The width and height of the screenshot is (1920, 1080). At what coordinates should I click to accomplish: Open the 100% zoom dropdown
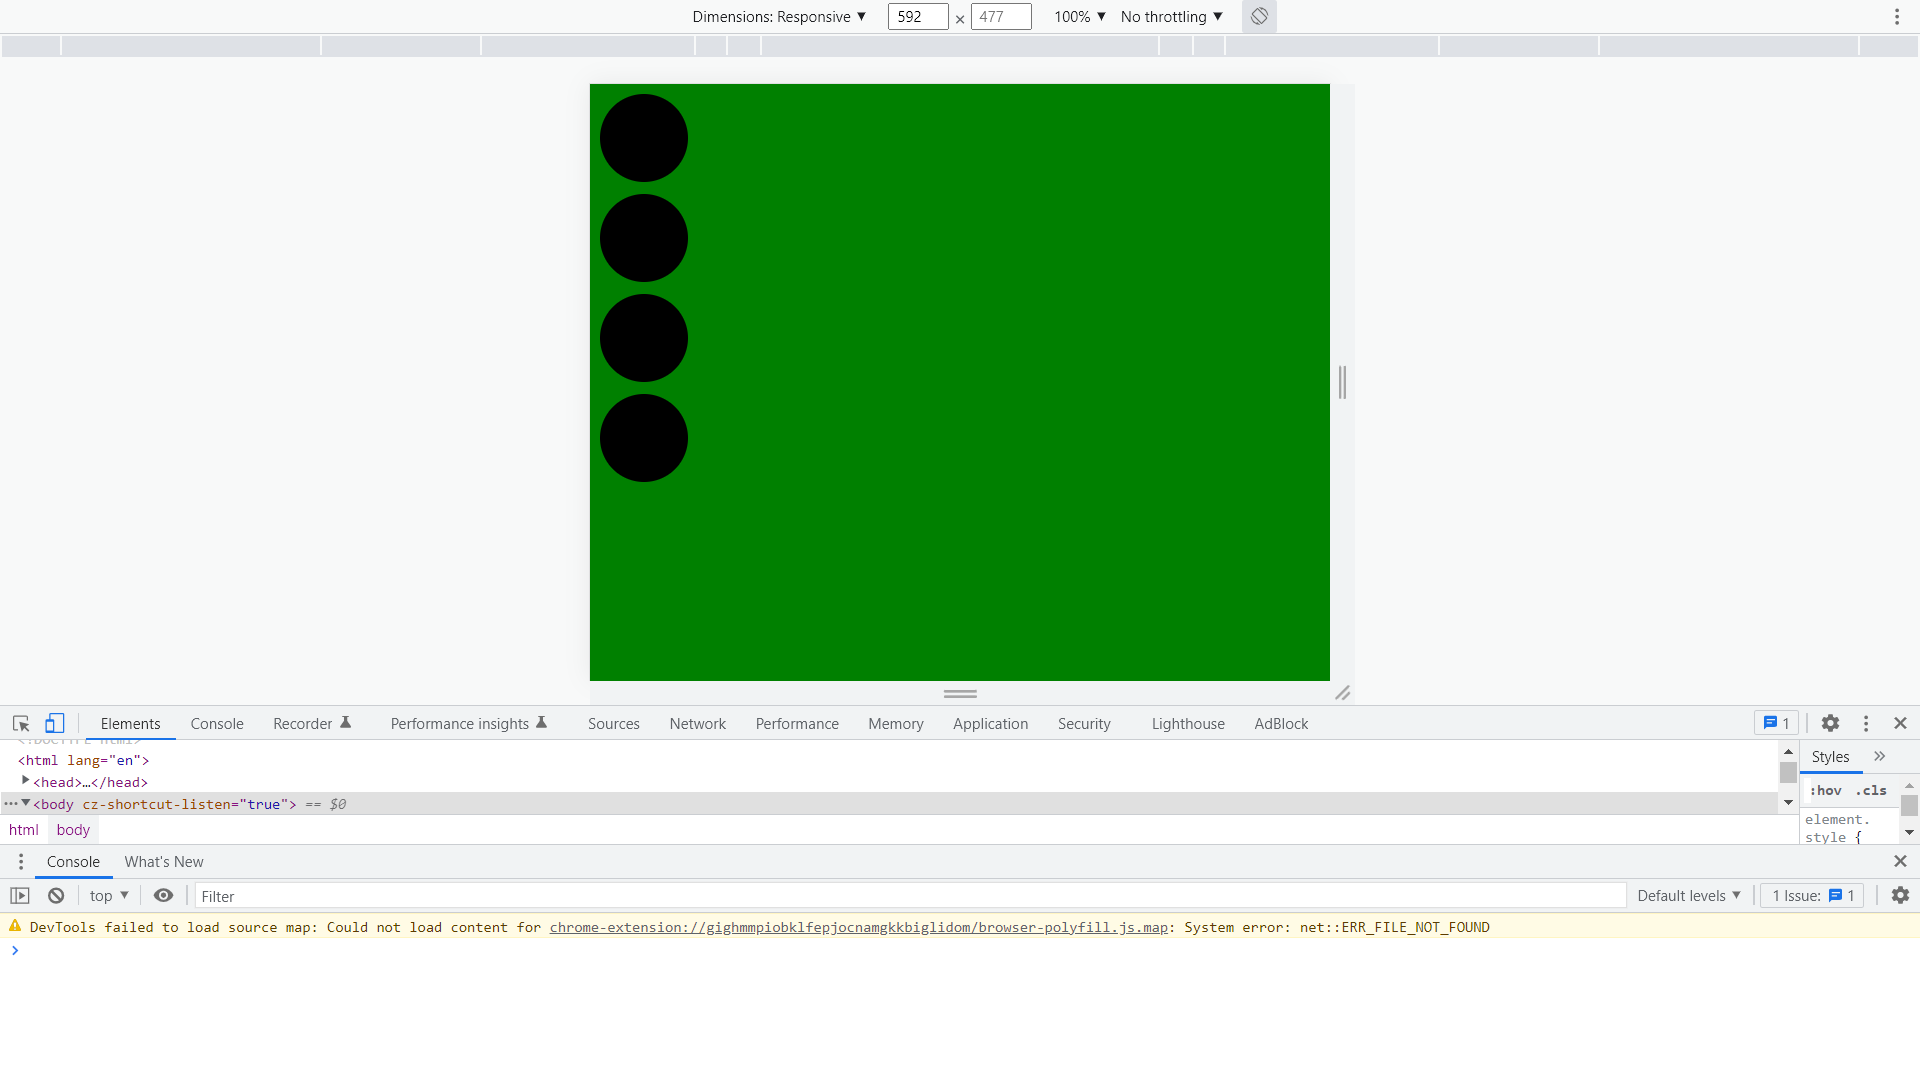pyautogui.click(x=1080, y=16)
